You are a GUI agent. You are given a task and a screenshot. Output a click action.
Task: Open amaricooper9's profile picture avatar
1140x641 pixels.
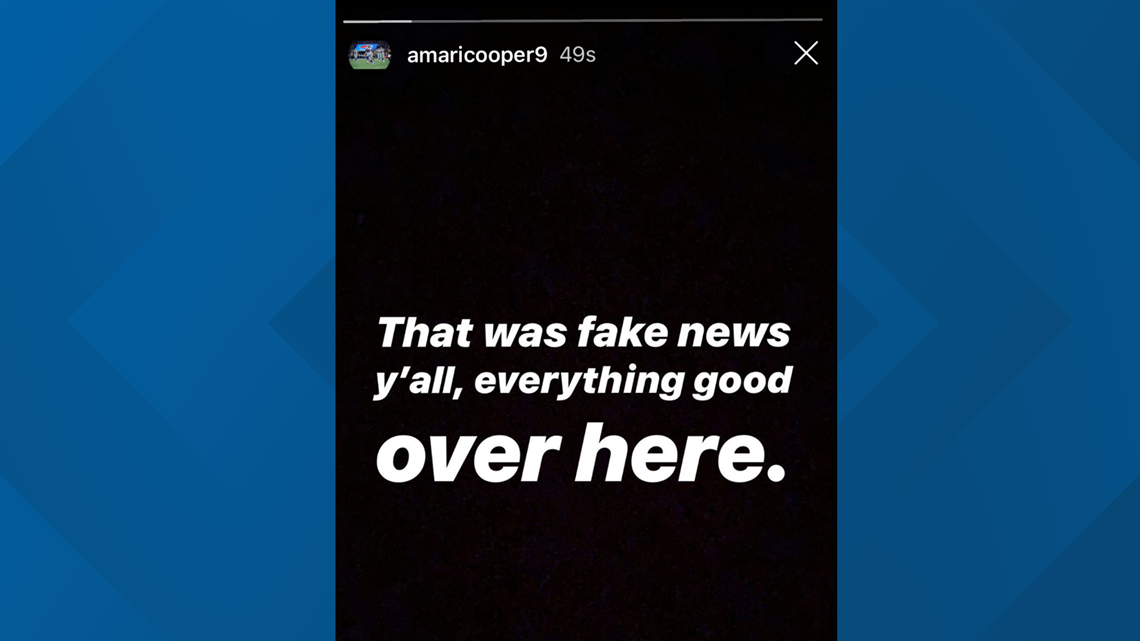(x=369, y=55)
